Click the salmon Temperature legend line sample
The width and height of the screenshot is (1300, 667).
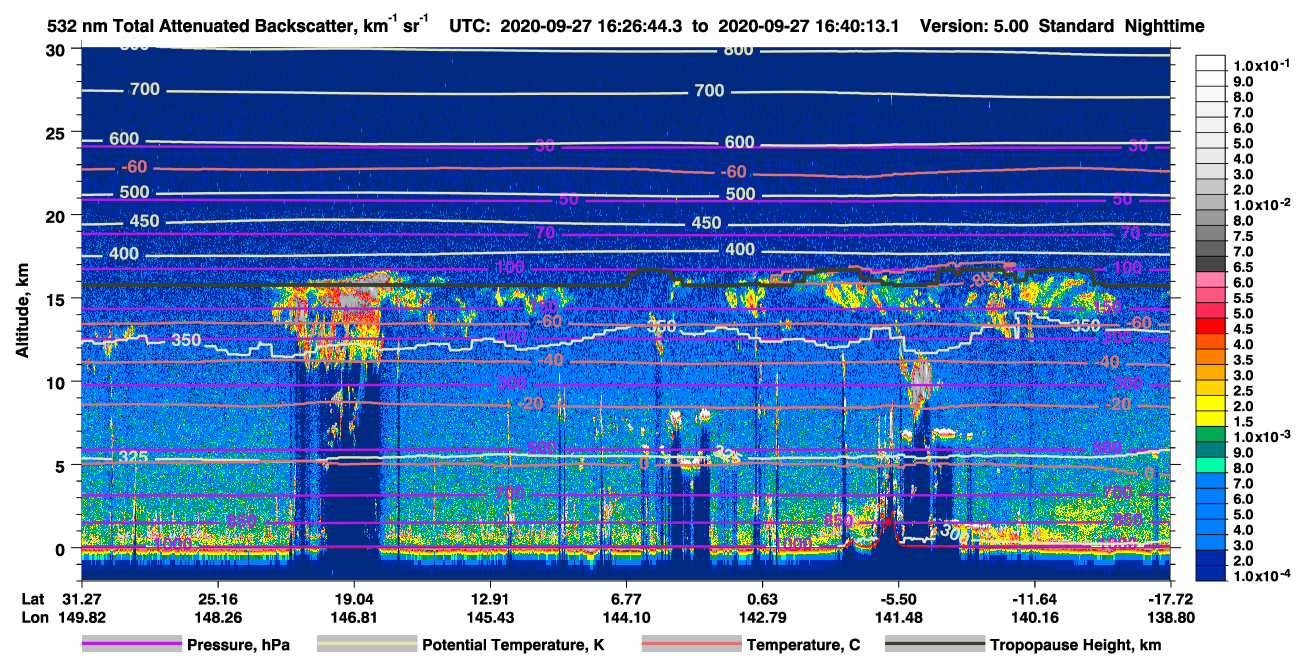coord(690,645)
